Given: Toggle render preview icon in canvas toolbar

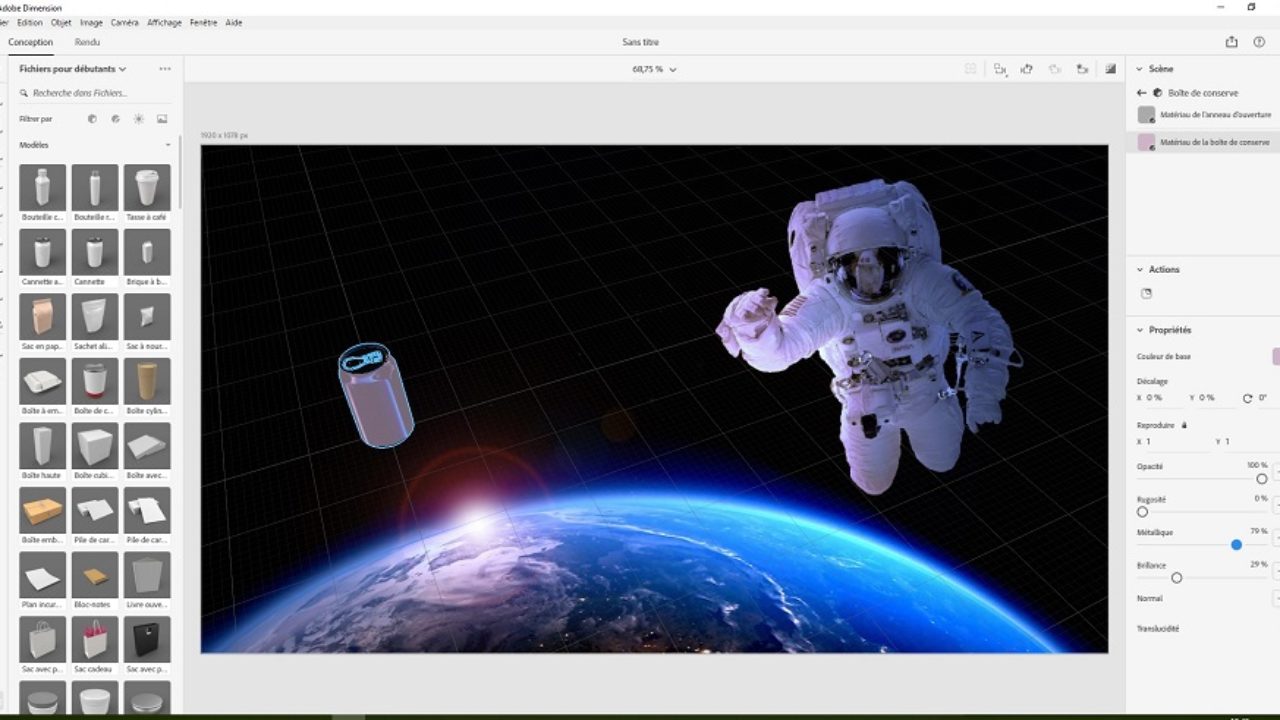Looking at the screenshot, I should (1111, 69).
